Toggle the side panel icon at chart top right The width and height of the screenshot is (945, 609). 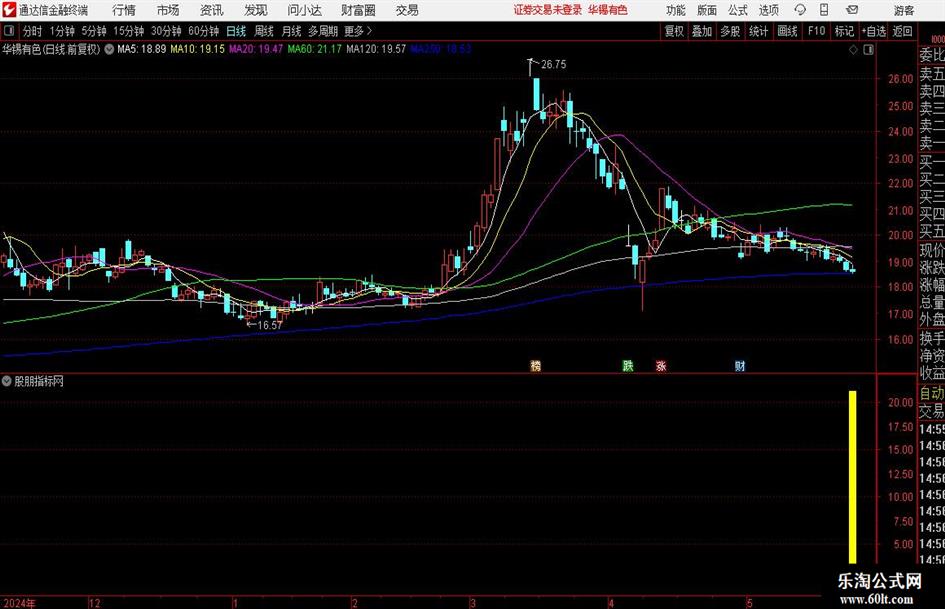(868, 50)
